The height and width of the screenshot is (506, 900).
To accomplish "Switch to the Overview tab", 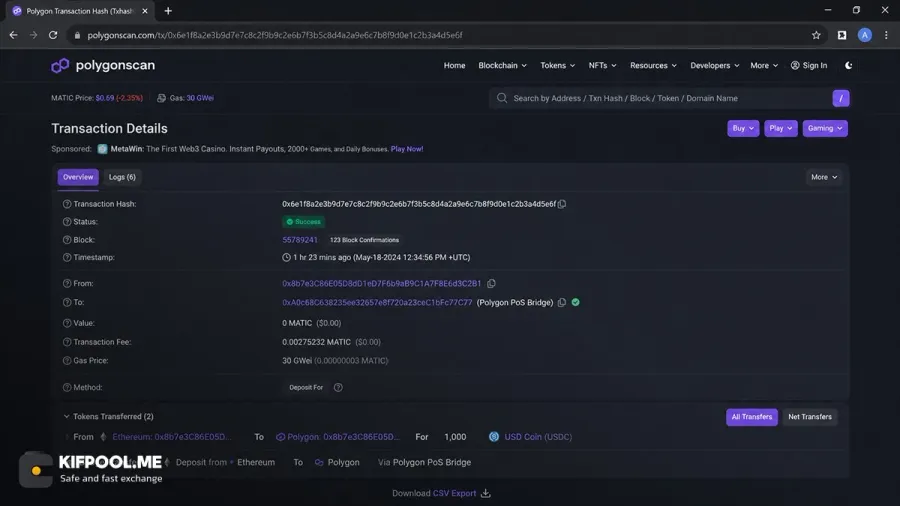I will pos(78,177).
